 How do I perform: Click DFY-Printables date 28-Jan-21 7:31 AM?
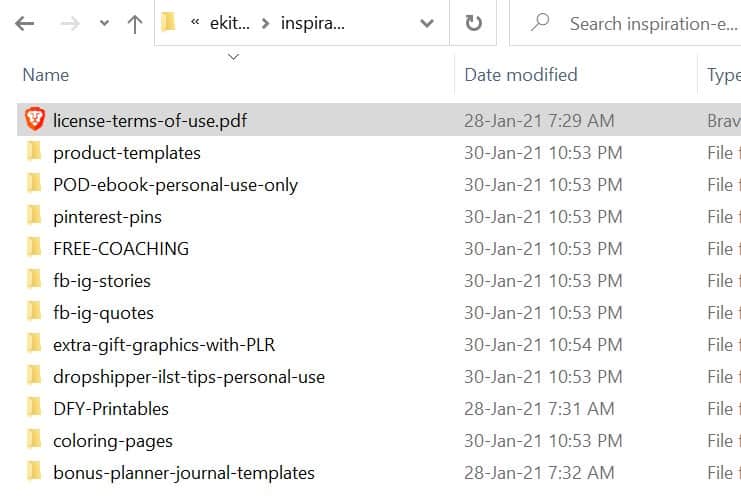click(x=539, y=409)
